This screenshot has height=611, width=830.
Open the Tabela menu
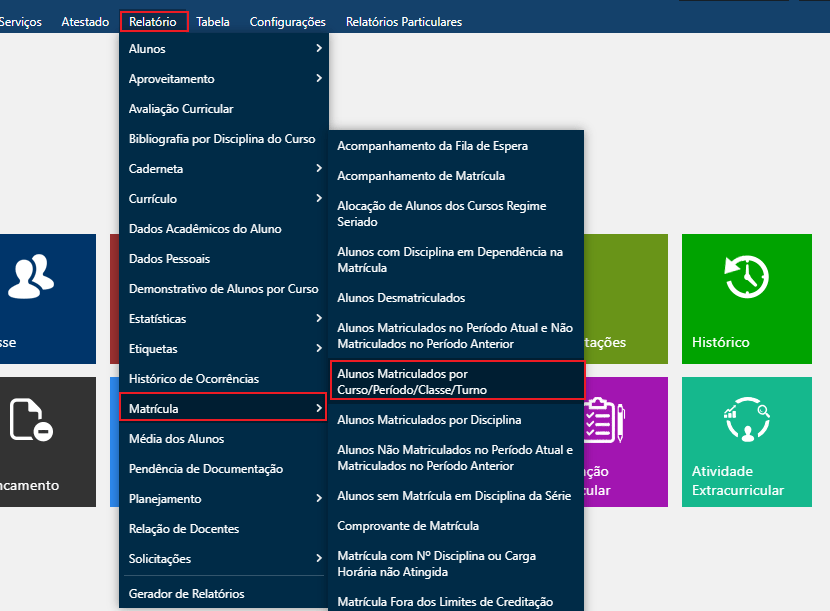pyautogui.click(x=213, y=21)
